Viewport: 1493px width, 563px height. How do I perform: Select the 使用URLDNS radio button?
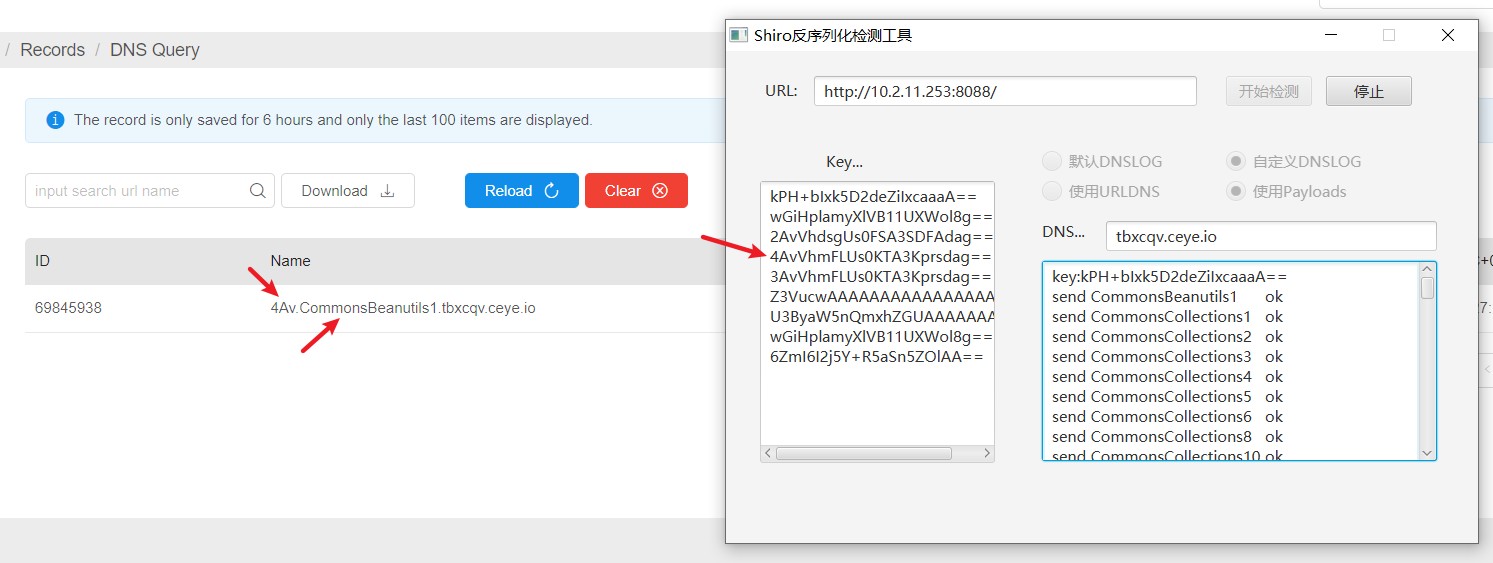tap(1051, 191)
